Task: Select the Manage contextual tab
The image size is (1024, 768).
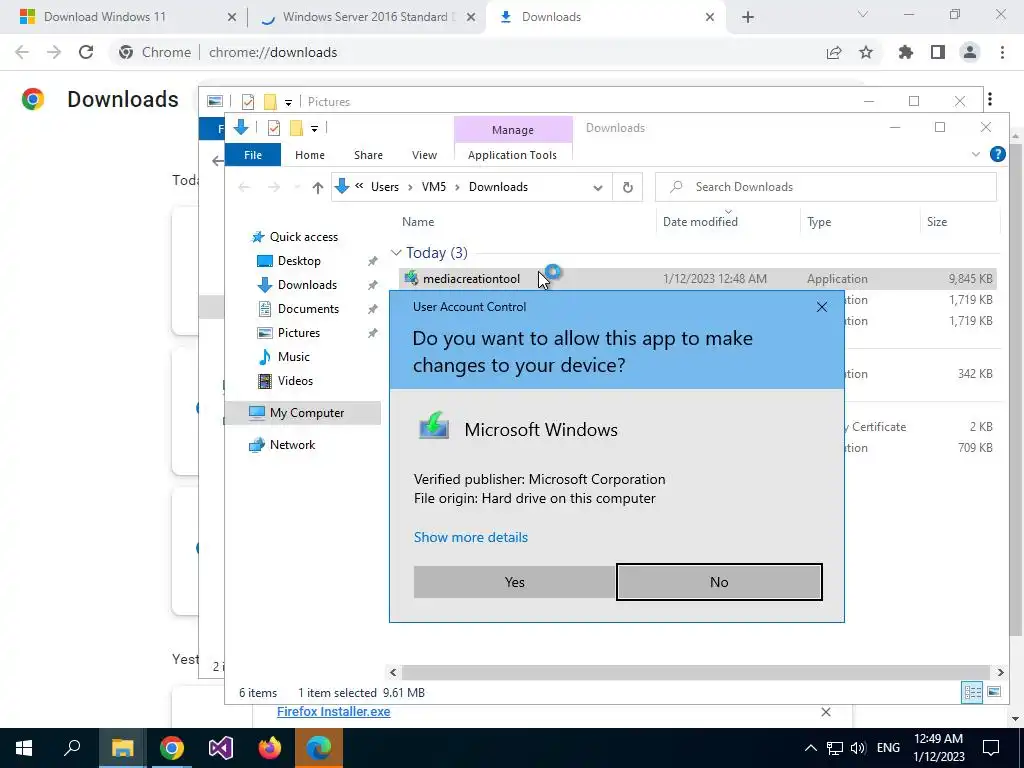Action: coord(513,130)
